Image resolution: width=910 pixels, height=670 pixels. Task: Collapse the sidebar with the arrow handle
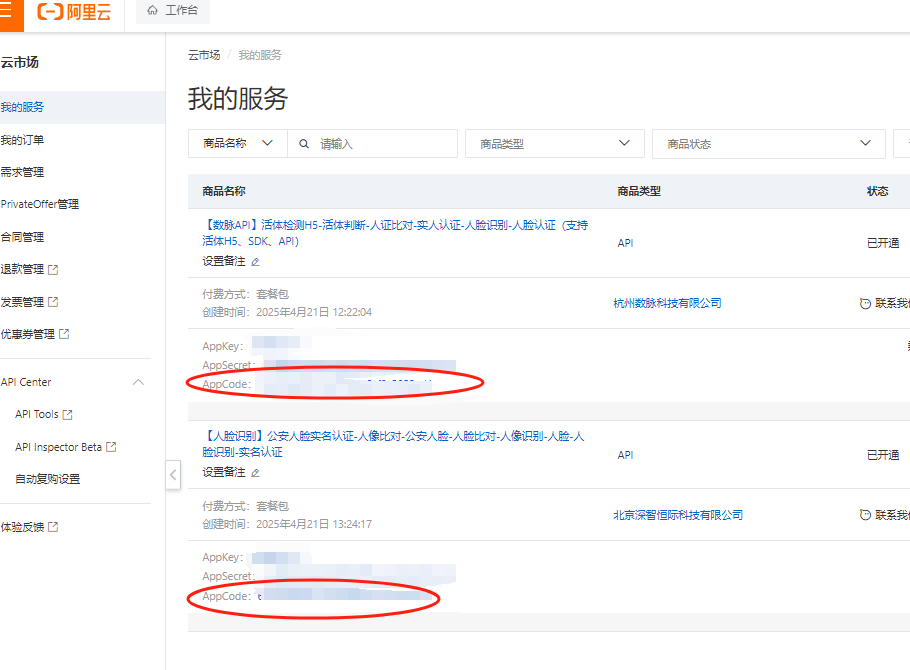click(173, 475)
